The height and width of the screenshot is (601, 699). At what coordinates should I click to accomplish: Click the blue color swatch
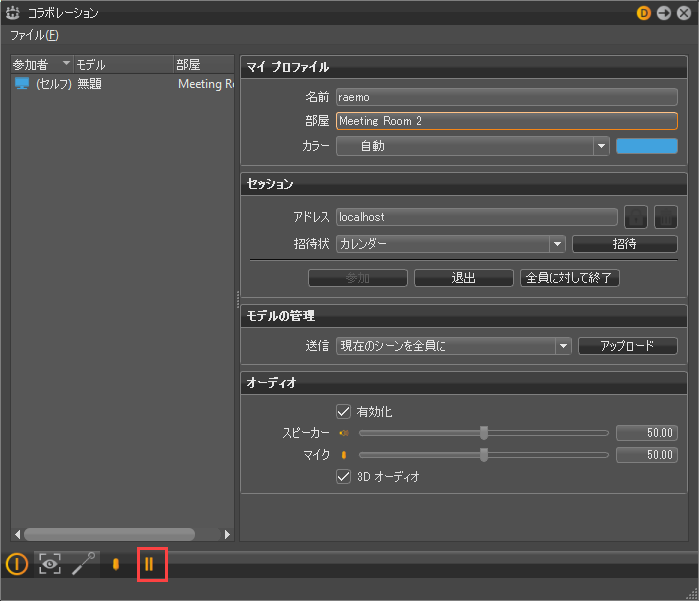tap(646, 146)
